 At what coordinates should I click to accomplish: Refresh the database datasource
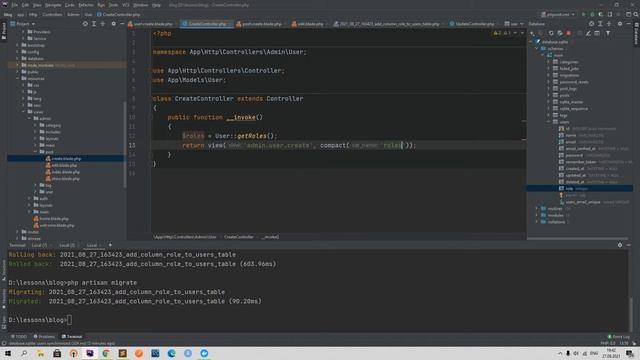[551, 33]
